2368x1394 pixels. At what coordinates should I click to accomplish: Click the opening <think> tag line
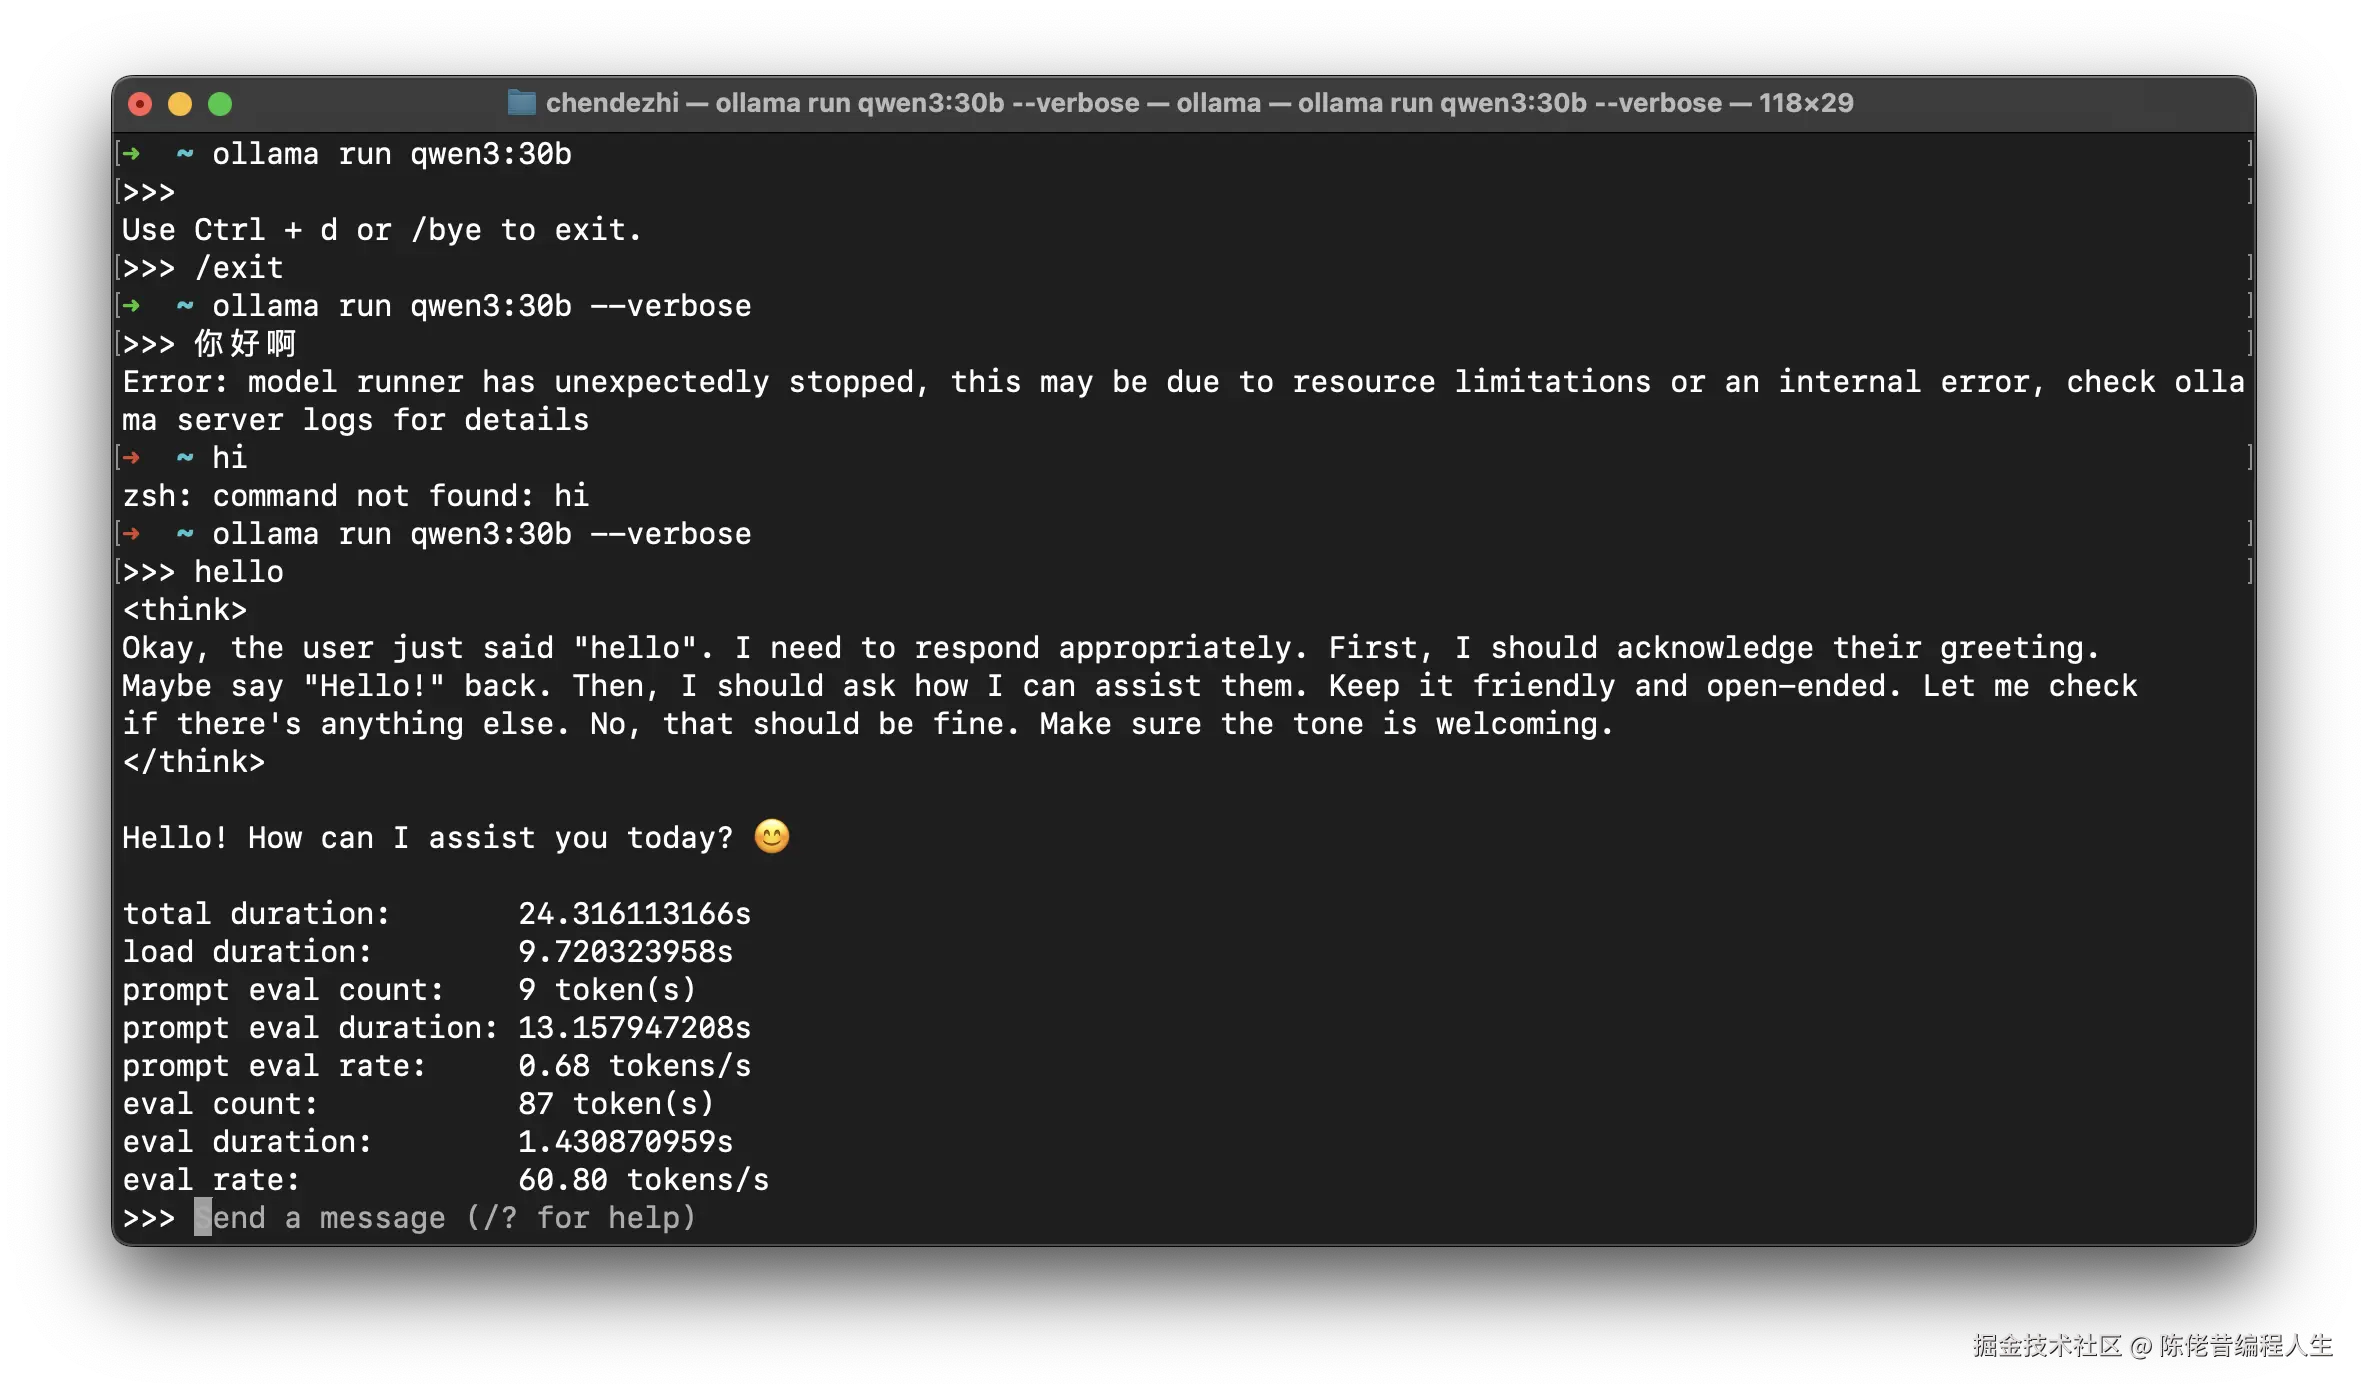(184, 610)
